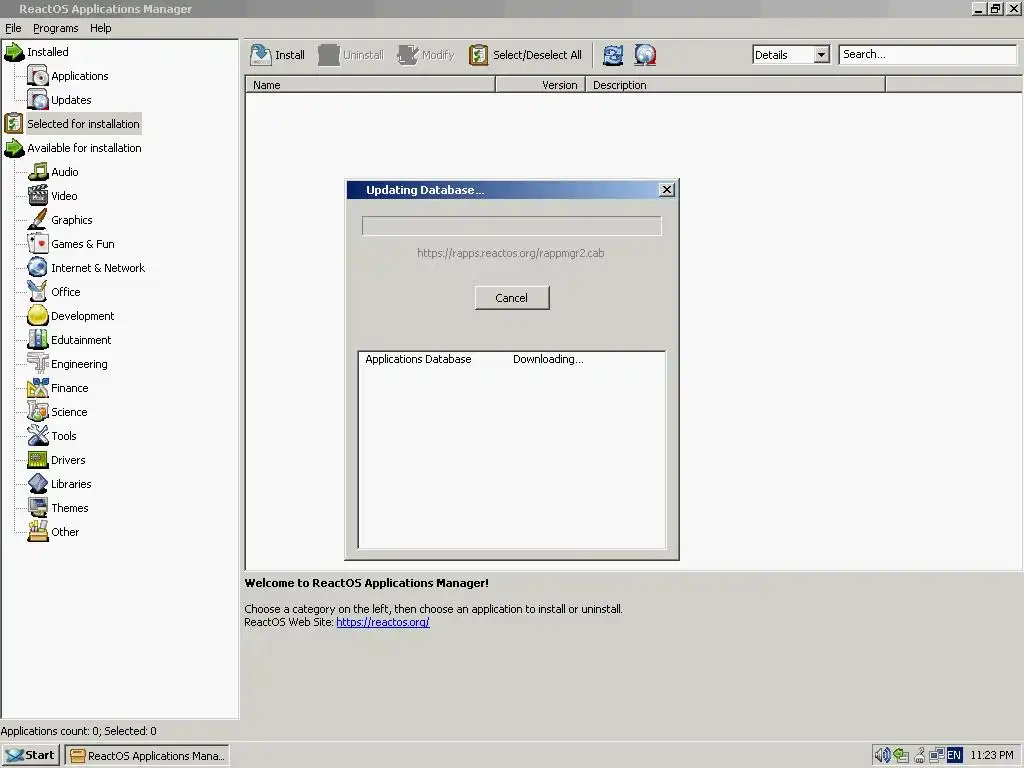Screen dimensions: 1024x768
Task: Click the rappmgr2.cab URL text
Action: (x=511, y=253)
